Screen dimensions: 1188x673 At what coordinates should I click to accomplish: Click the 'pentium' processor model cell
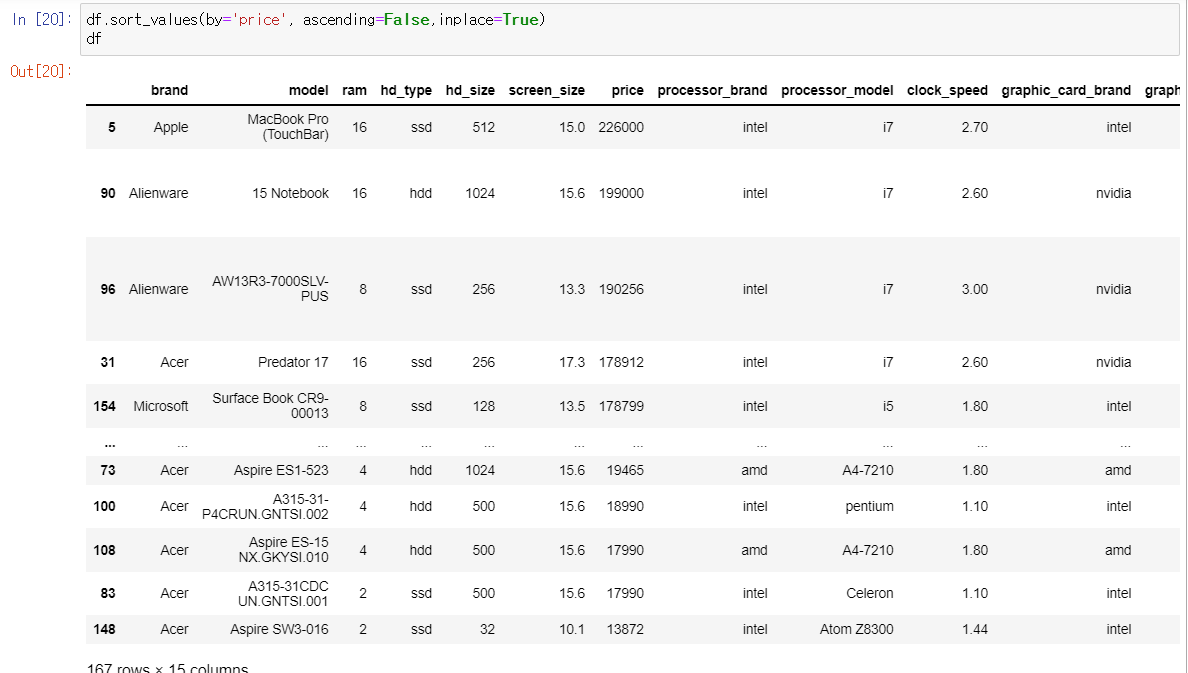tap(869, 506)
